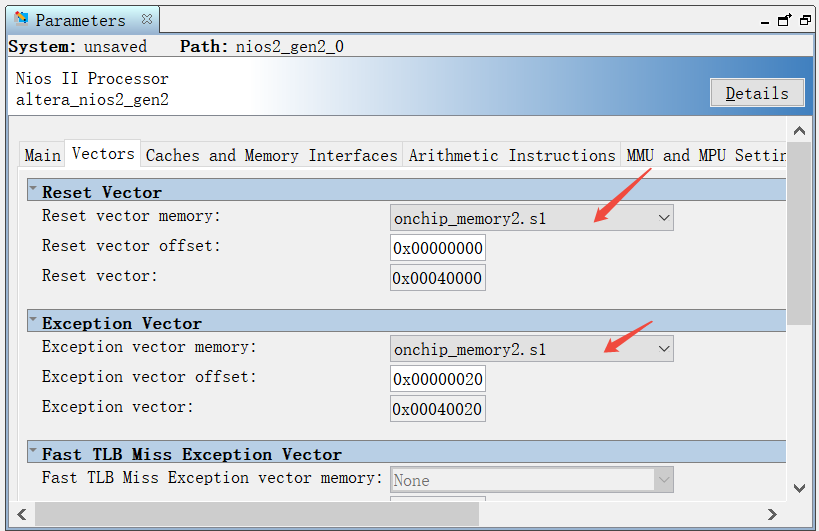Image resolution: width=819 pixels, height=531 pixels.
Task: Click the horizontal scrollbar left arrow
Action: pyautogui.click(x=22, y=514)
